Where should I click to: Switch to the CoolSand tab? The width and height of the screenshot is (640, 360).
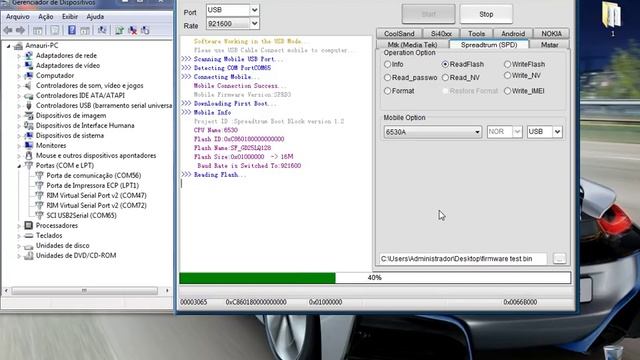point(399,33)
